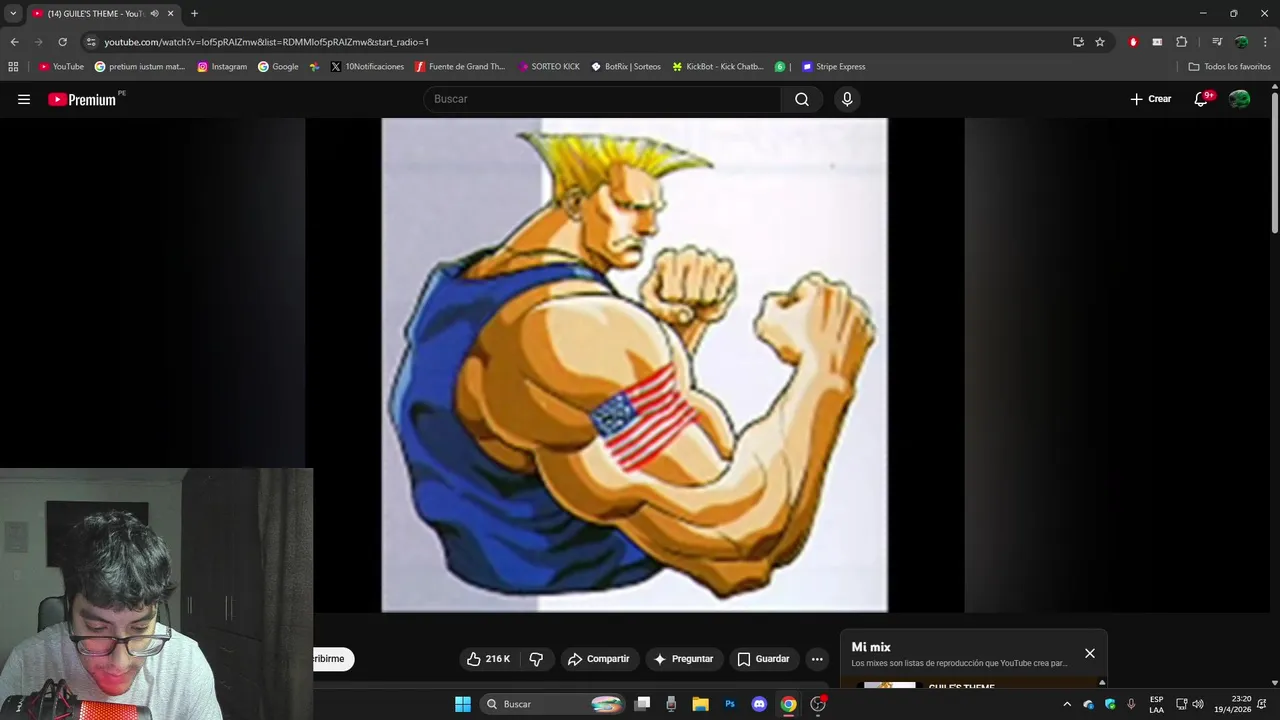
Task: Switch to Chrome in the taskbar
Action: coord(789,704)
